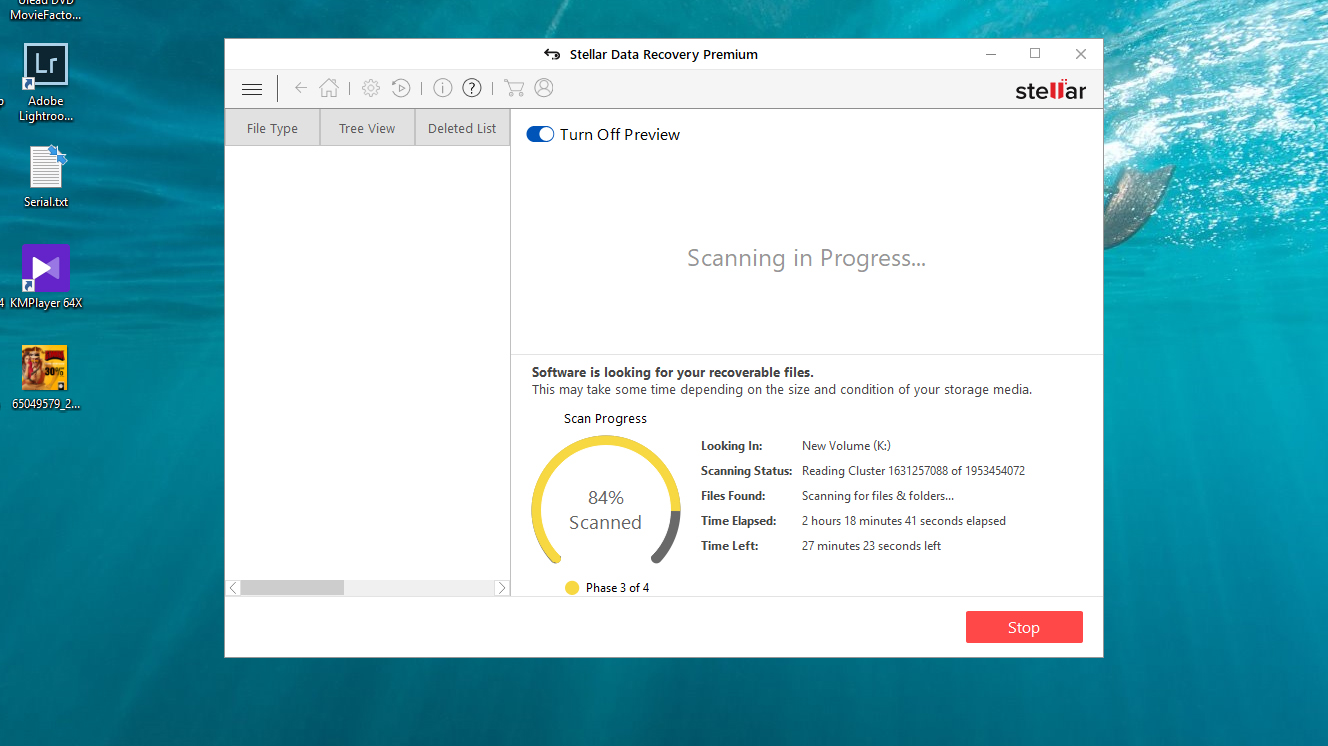The height and width of the screenshot is (746, 1328).
Task: Click the 'Scan Progress' heading
Action: pos(605,419)
